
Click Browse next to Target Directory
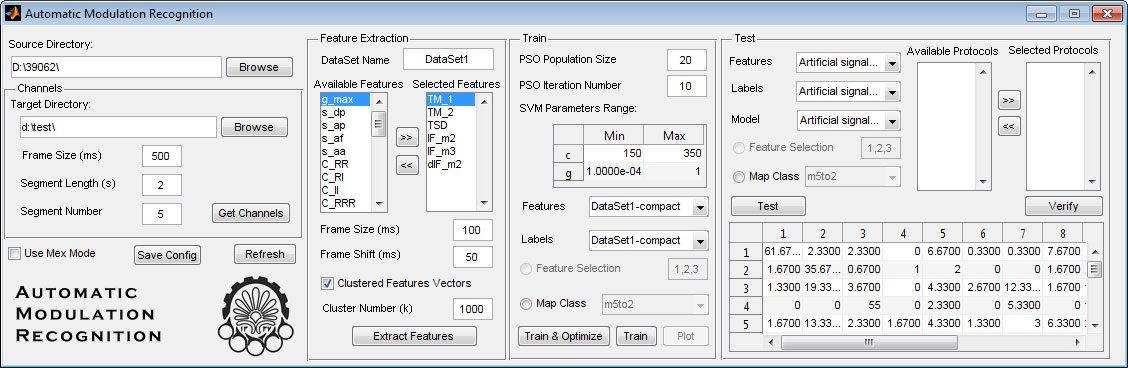pyautogui.click(x=254, y=127)
